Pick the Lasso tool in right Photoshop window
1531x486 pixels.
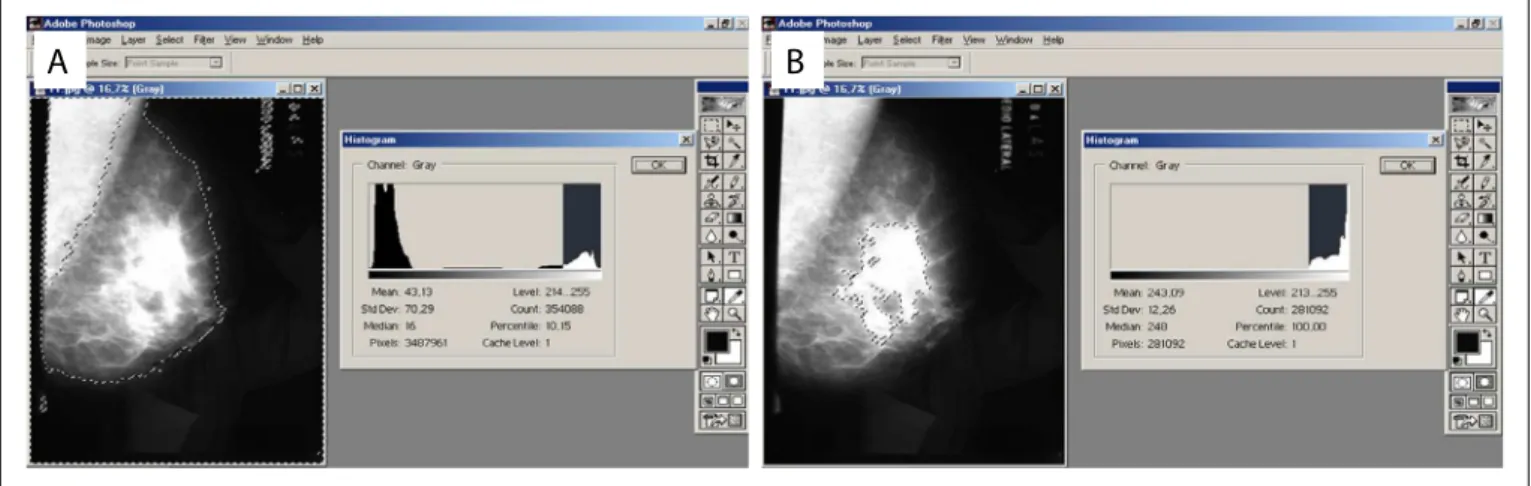click(x=1463, y=142)
